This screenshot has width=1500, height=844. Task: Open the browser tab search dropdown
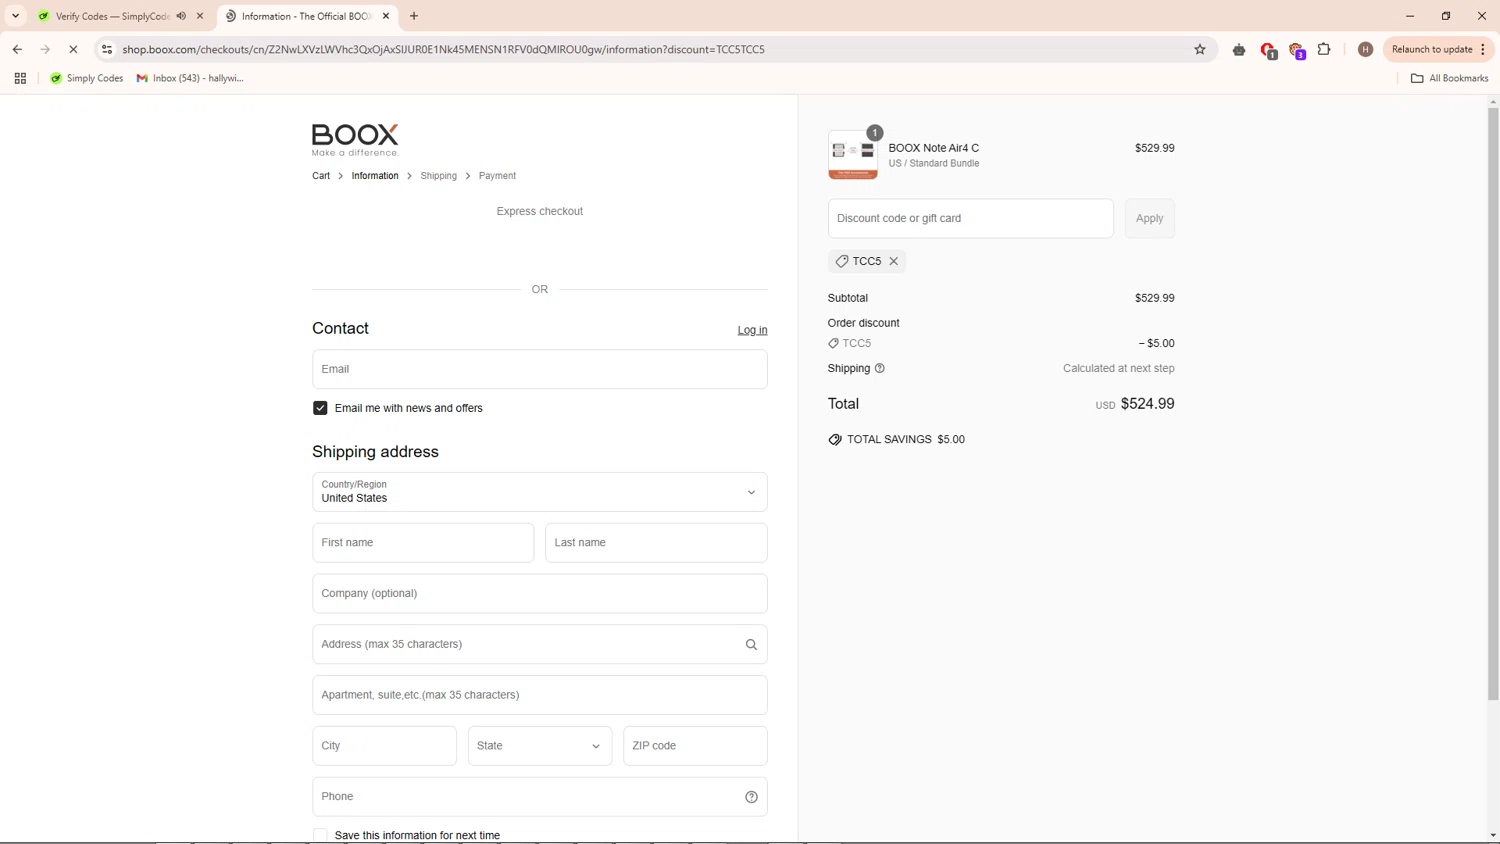coord(15,16)
